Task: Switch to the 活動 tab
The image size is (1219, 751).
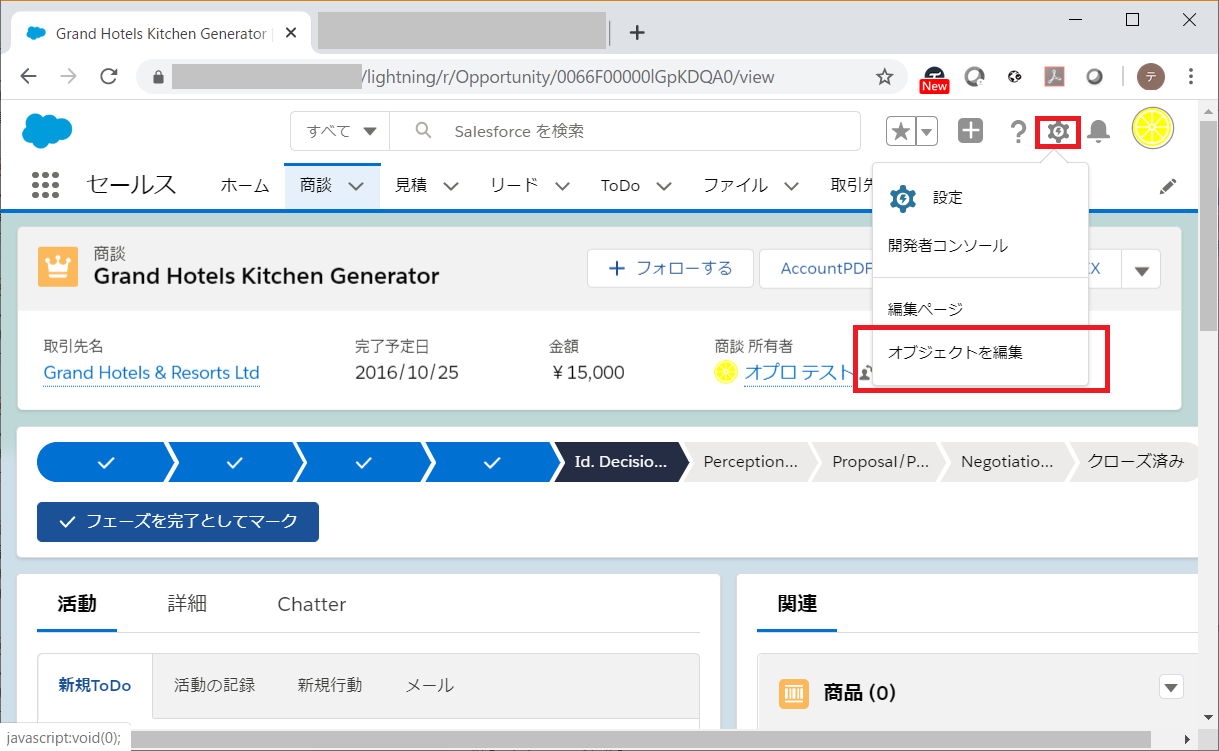Action: [77, 604]
